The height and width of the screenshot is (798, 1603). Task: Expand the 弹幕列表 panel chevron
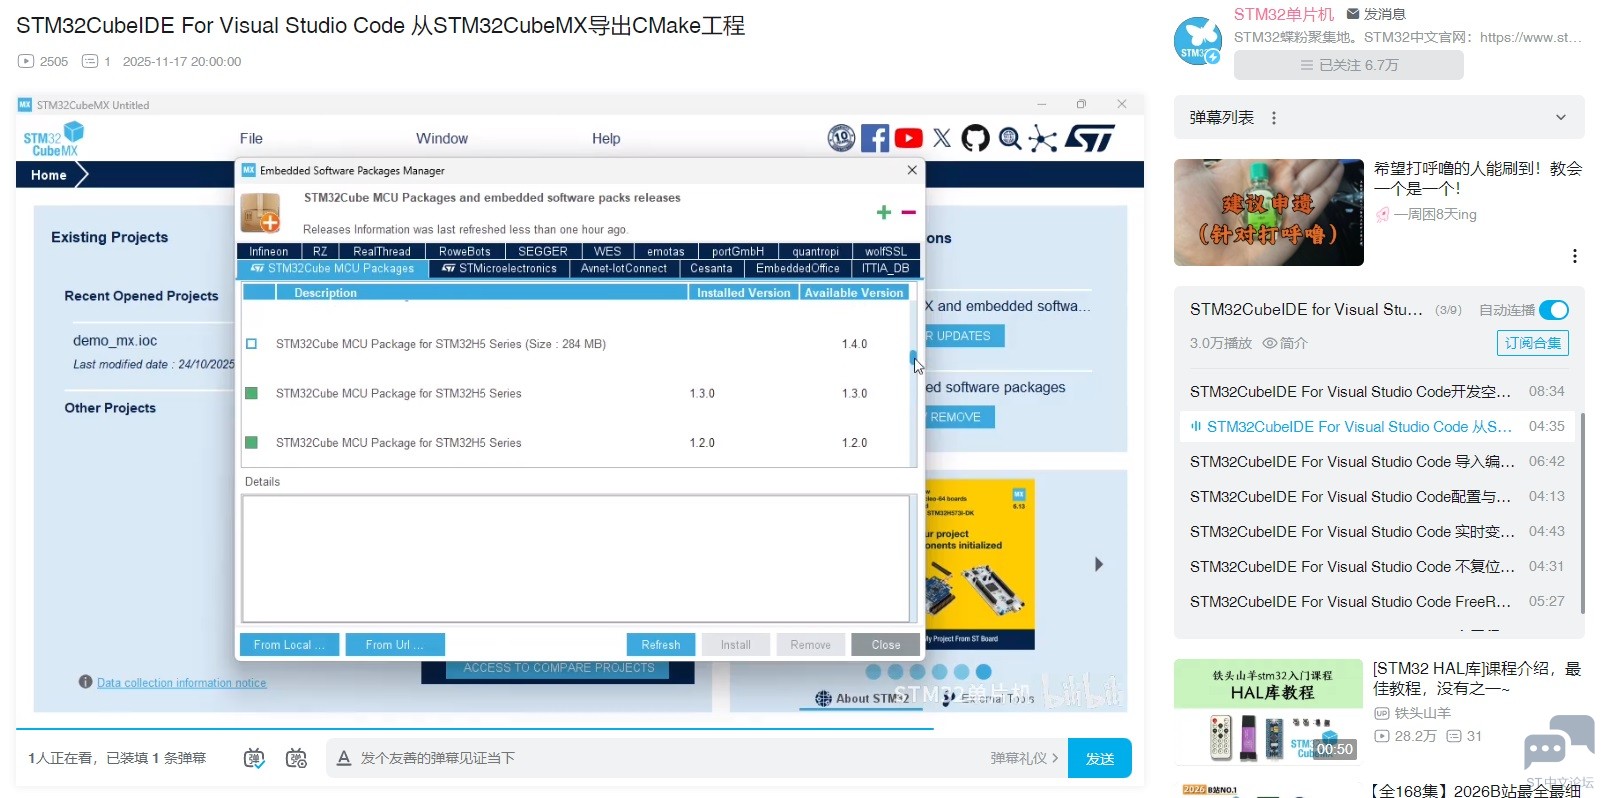click(1560, 118)
